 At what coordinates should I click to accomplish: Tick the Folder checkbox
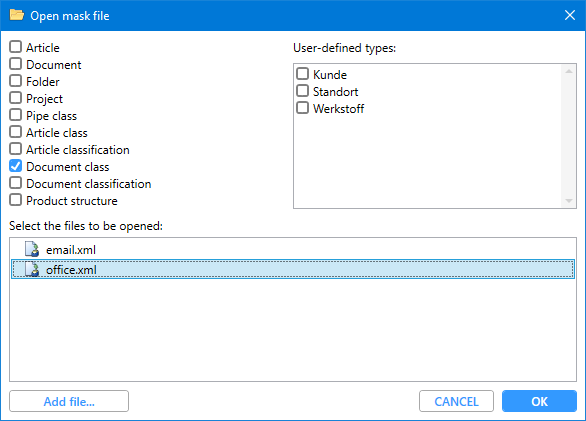tap(15, 81)
